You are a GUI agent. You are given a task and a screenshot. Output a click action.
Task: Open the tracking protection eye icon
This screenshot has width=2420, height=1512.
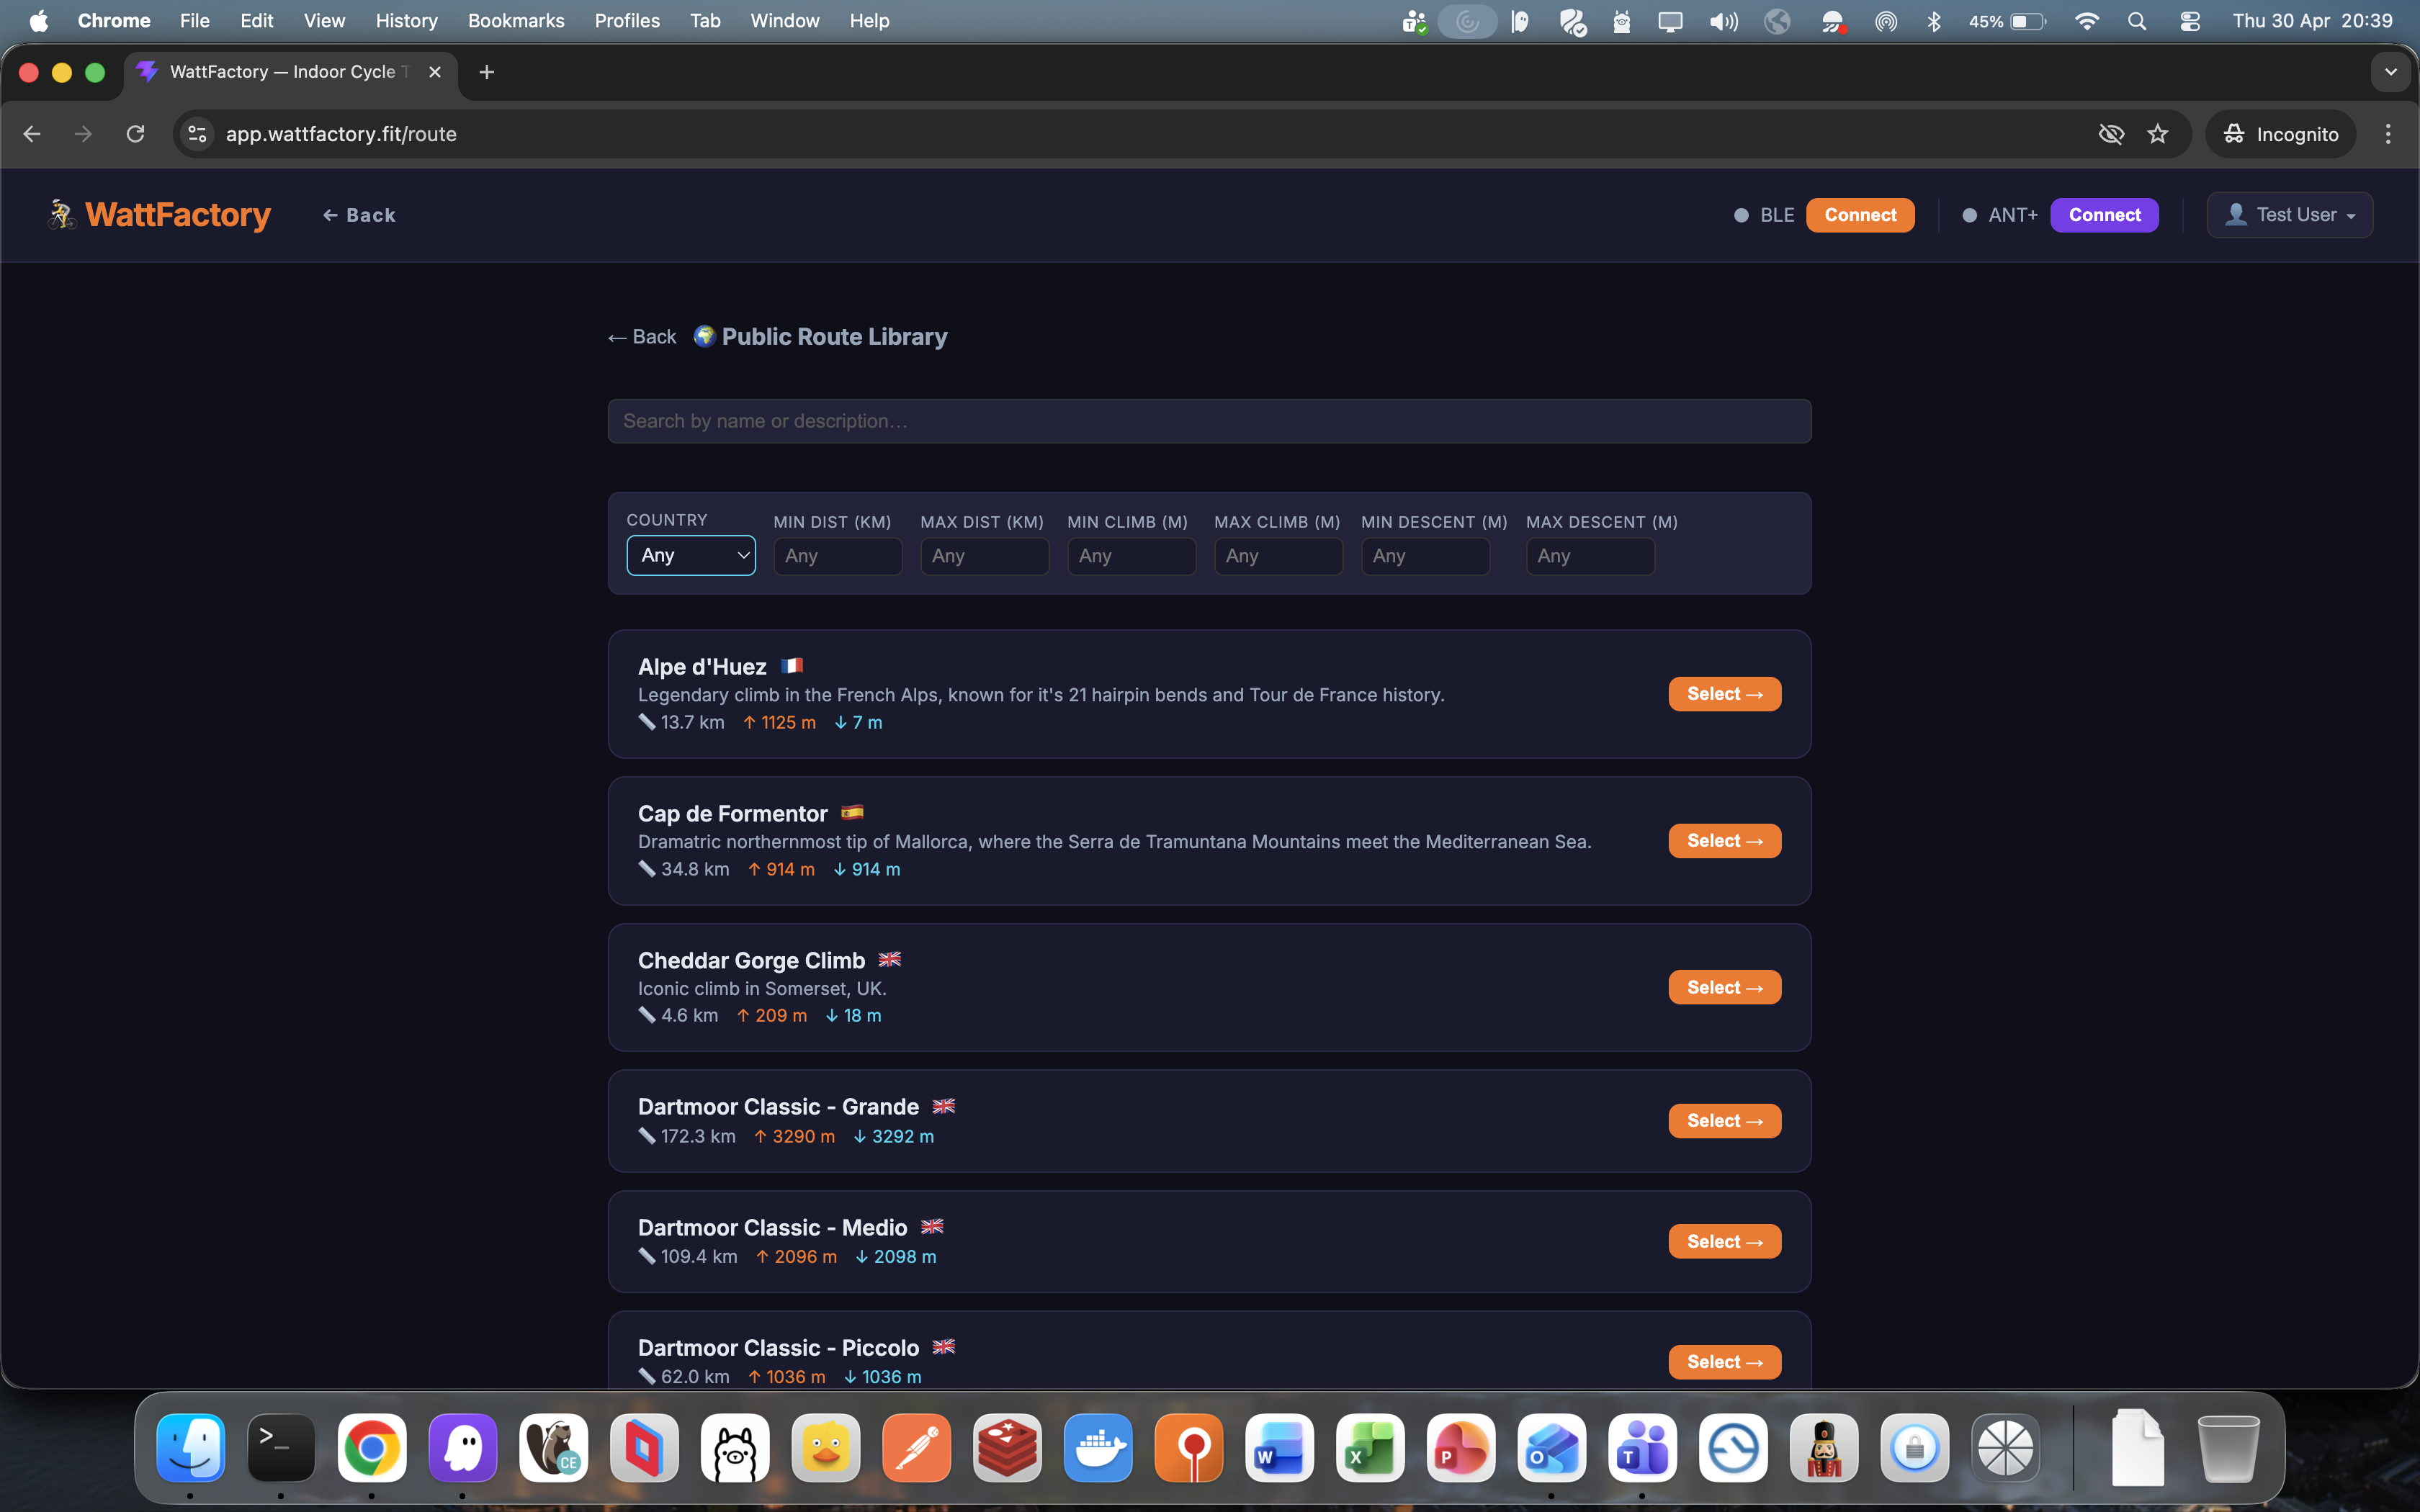[2110, 134]
